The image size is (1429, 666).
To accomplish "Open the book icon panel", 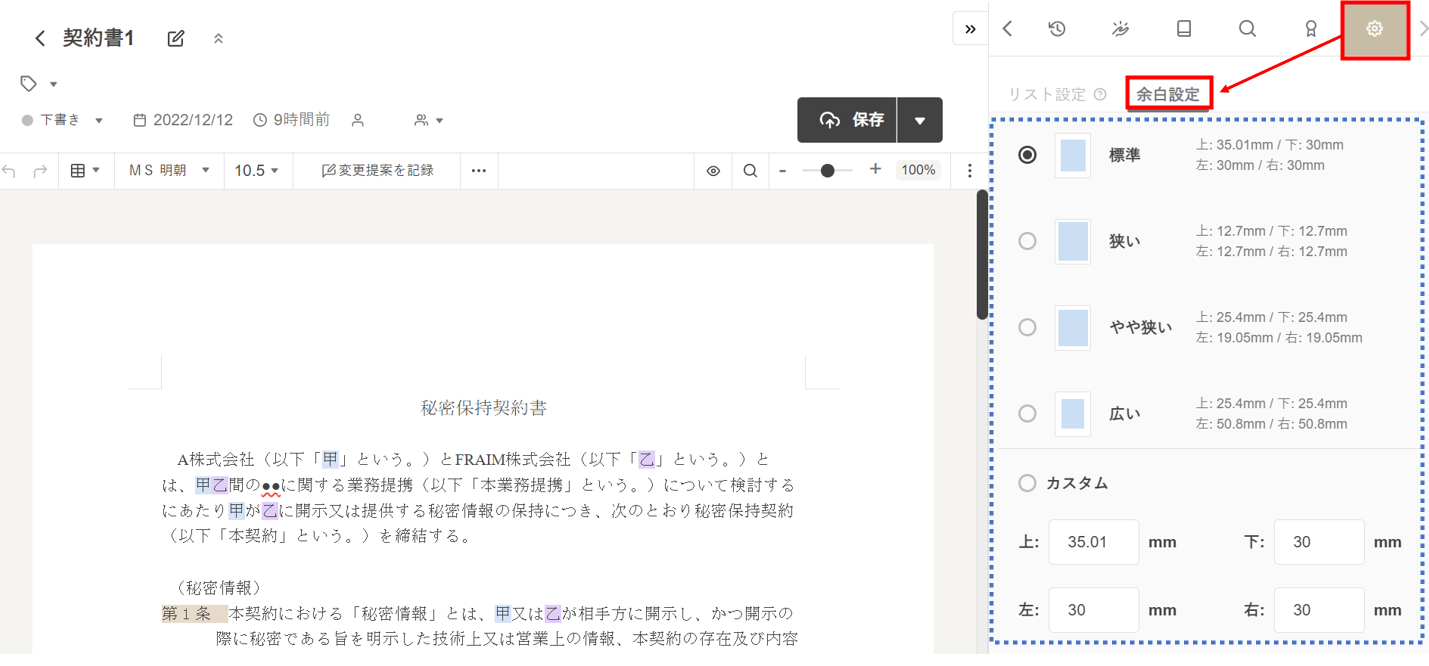I will tap(1184, 29).
